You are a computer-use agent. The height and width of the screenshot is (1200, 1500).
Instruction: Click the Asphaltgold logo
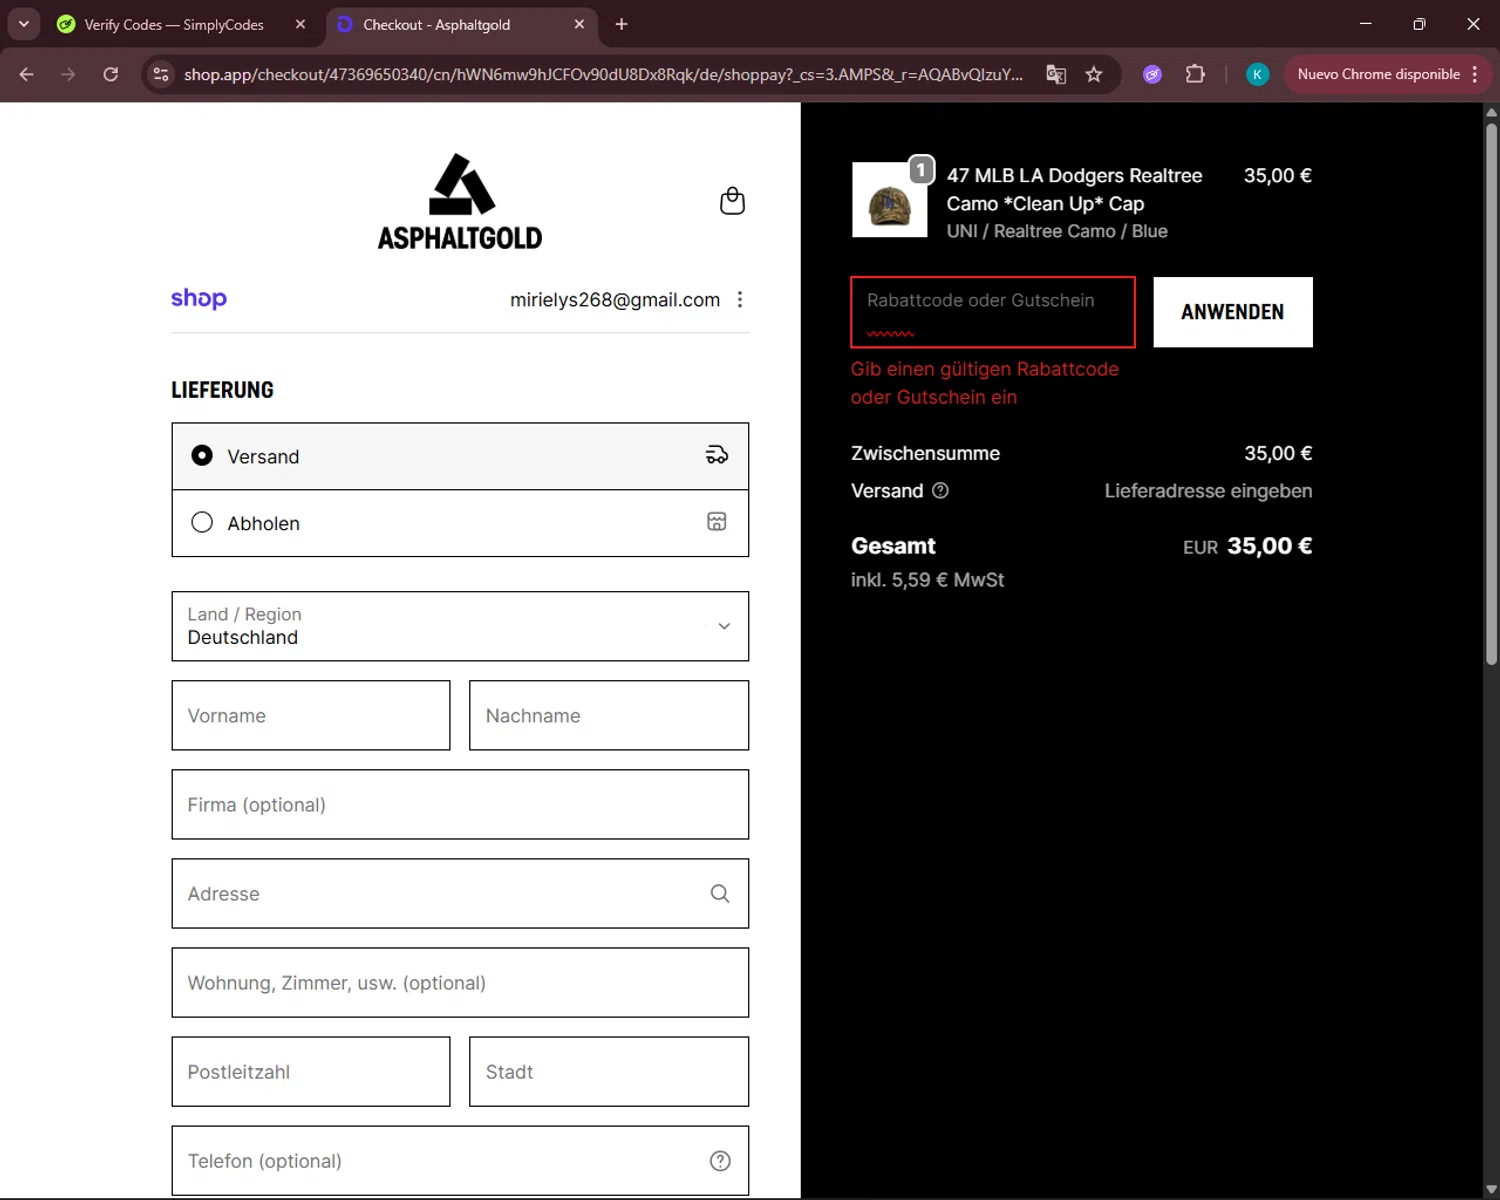coord(460,202)
